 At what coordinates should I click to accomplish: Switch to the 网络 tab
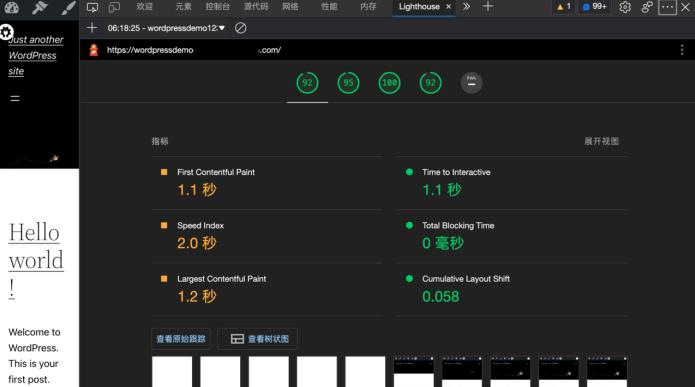[x=290, y=7]
